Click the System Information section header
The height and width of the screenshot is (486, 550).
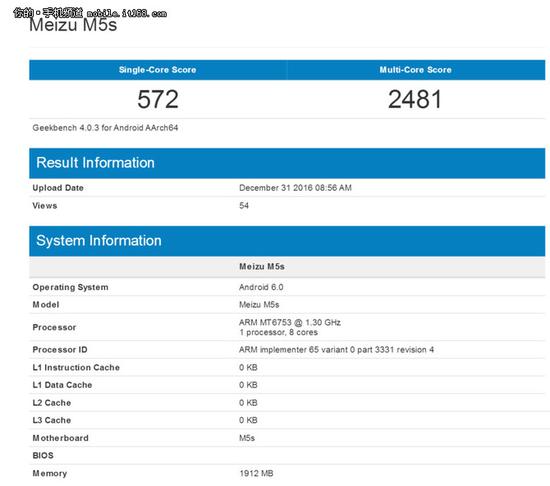(287, 241)
